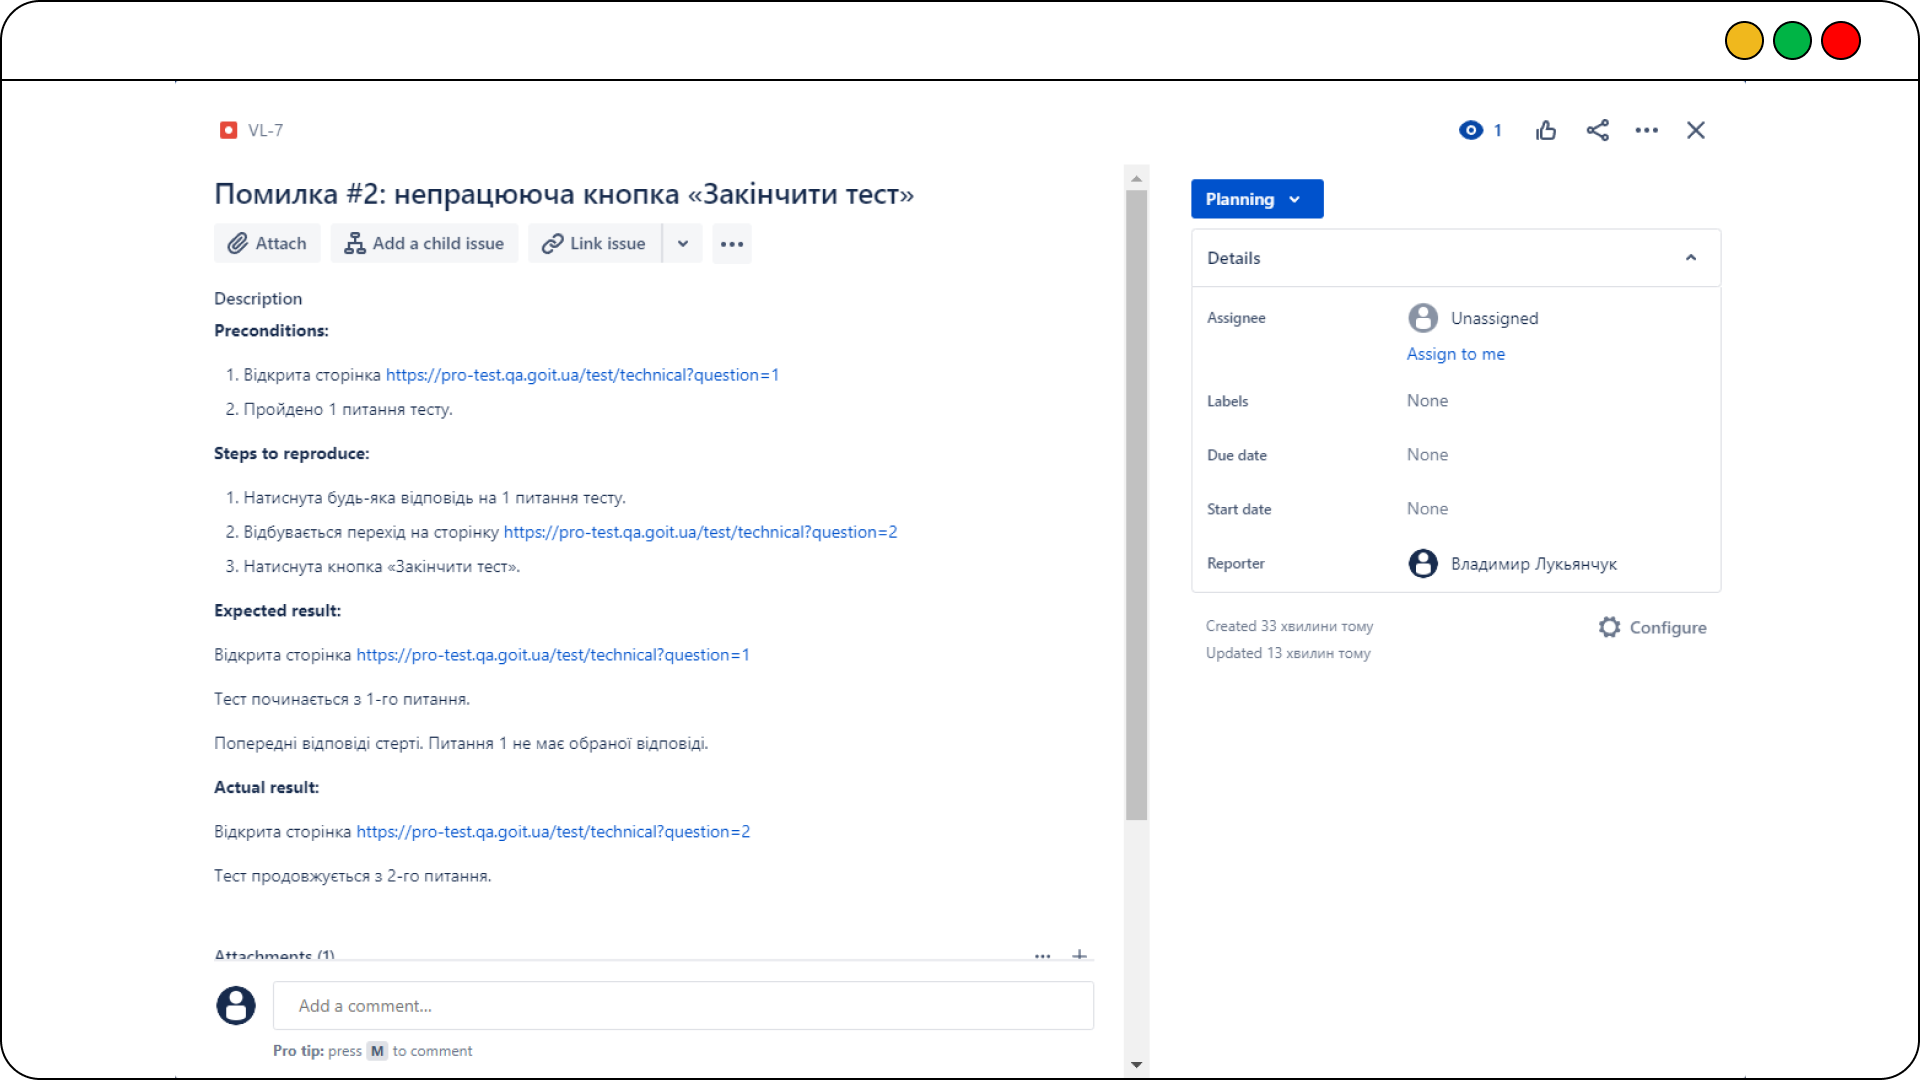
Task: Open the ellipsis menu after Link issue
Action: tap(732, 243)
